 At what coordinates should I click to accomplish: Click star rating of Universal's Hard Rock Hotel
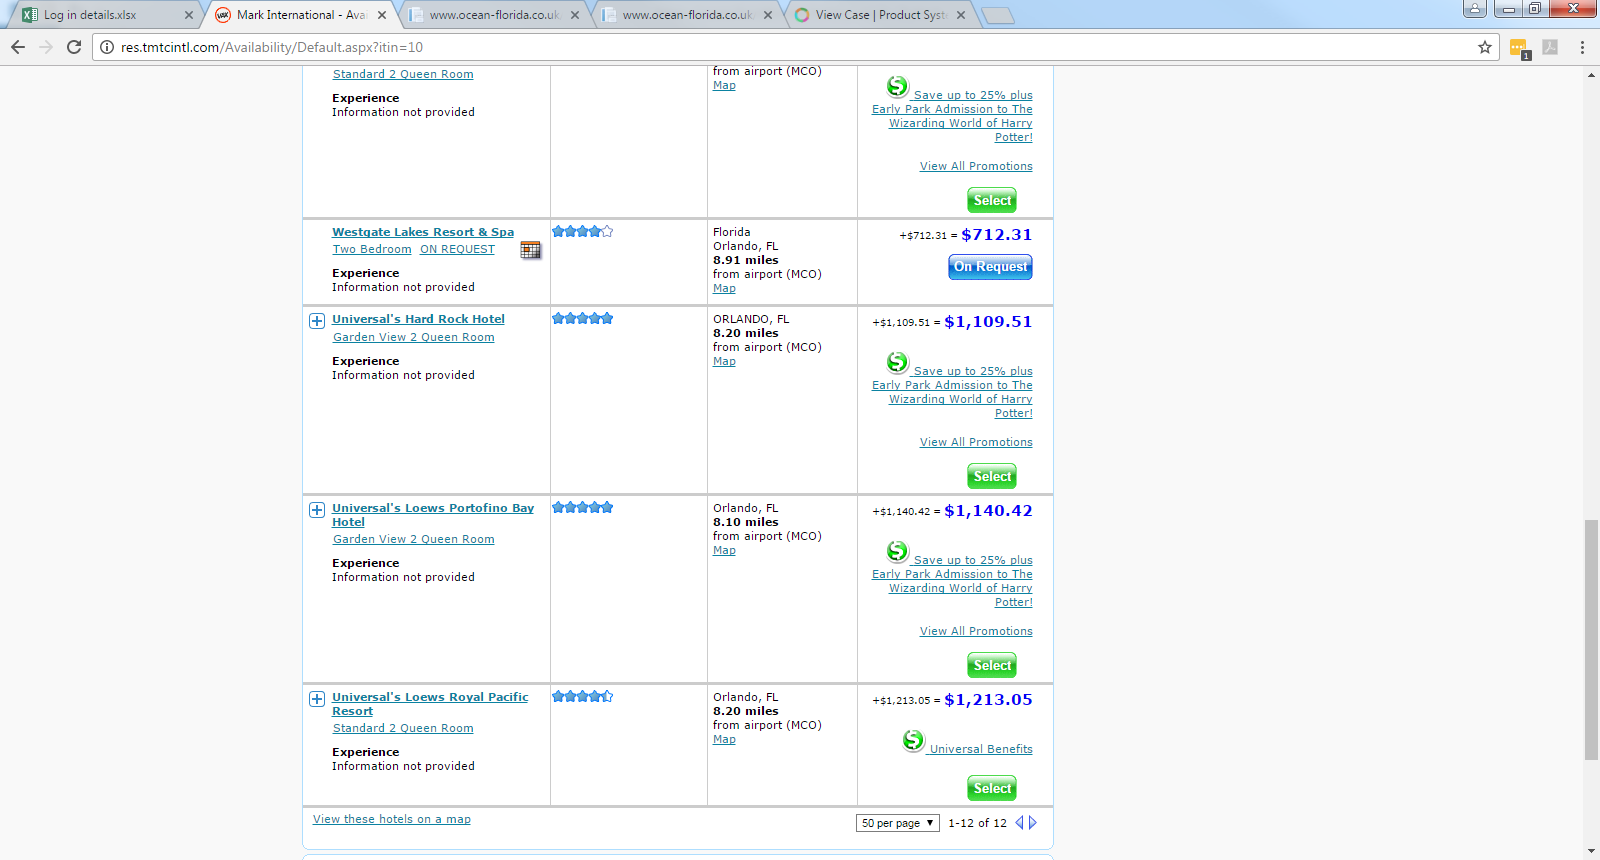click(x=582, y=318)
